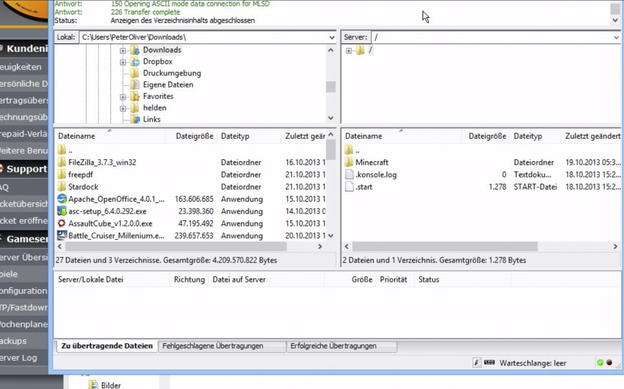Click the local parent directory folder icon
This screenshot has height=389, width=624.
click(62, 150)
